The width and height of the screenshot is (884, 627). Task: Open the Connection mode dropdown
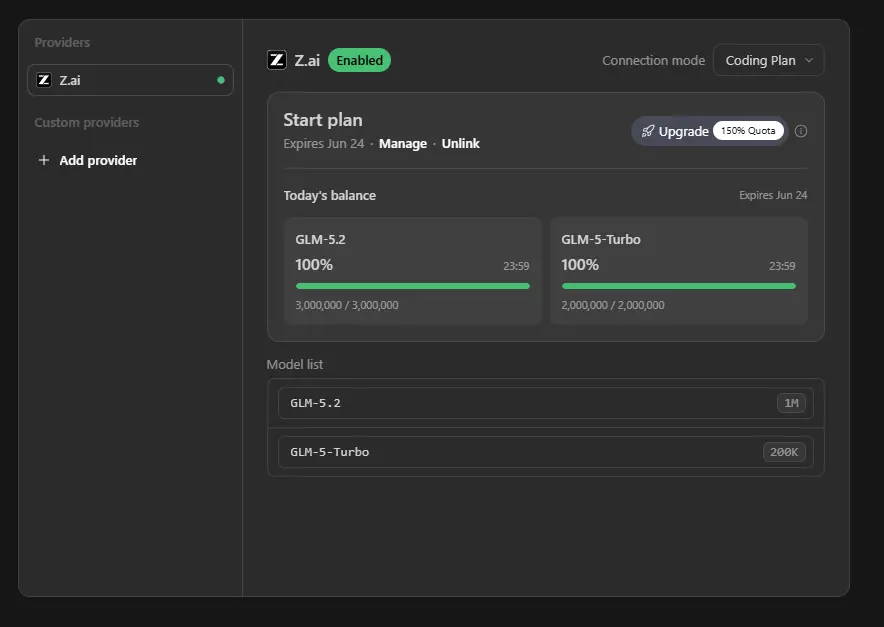pos(768,60)
